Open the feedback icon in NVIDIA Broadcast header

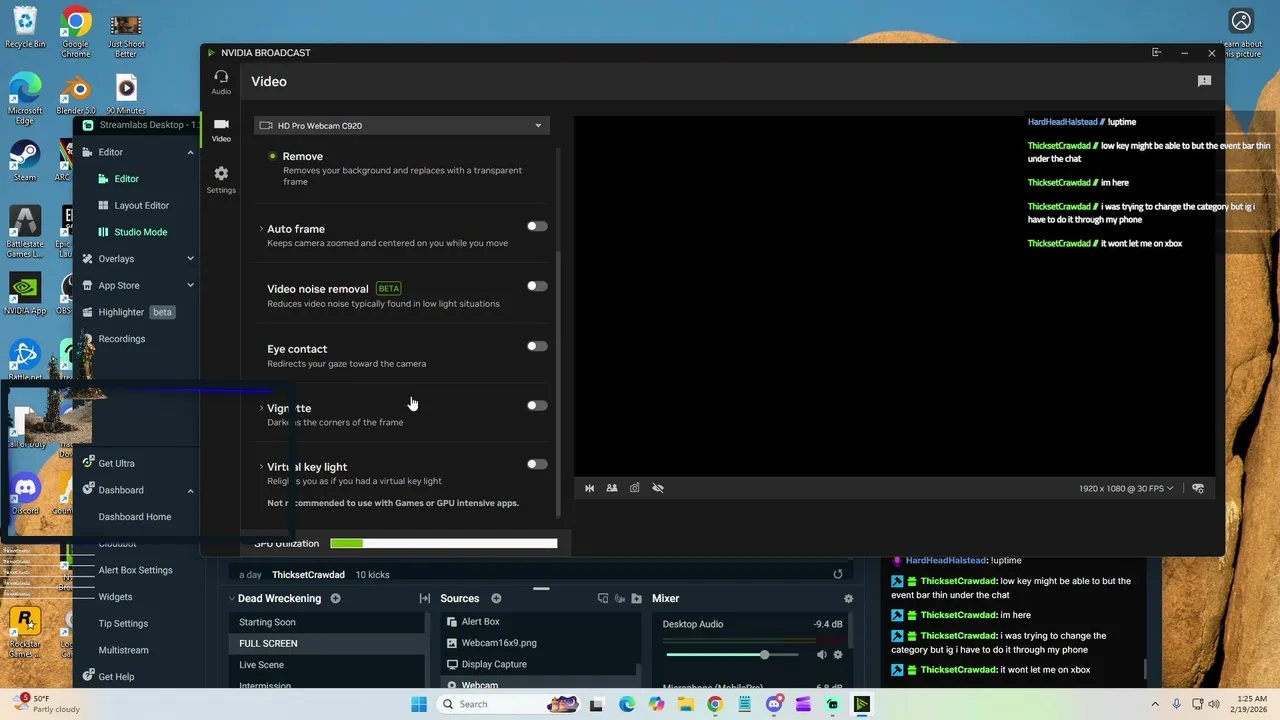coord(1204,81)
